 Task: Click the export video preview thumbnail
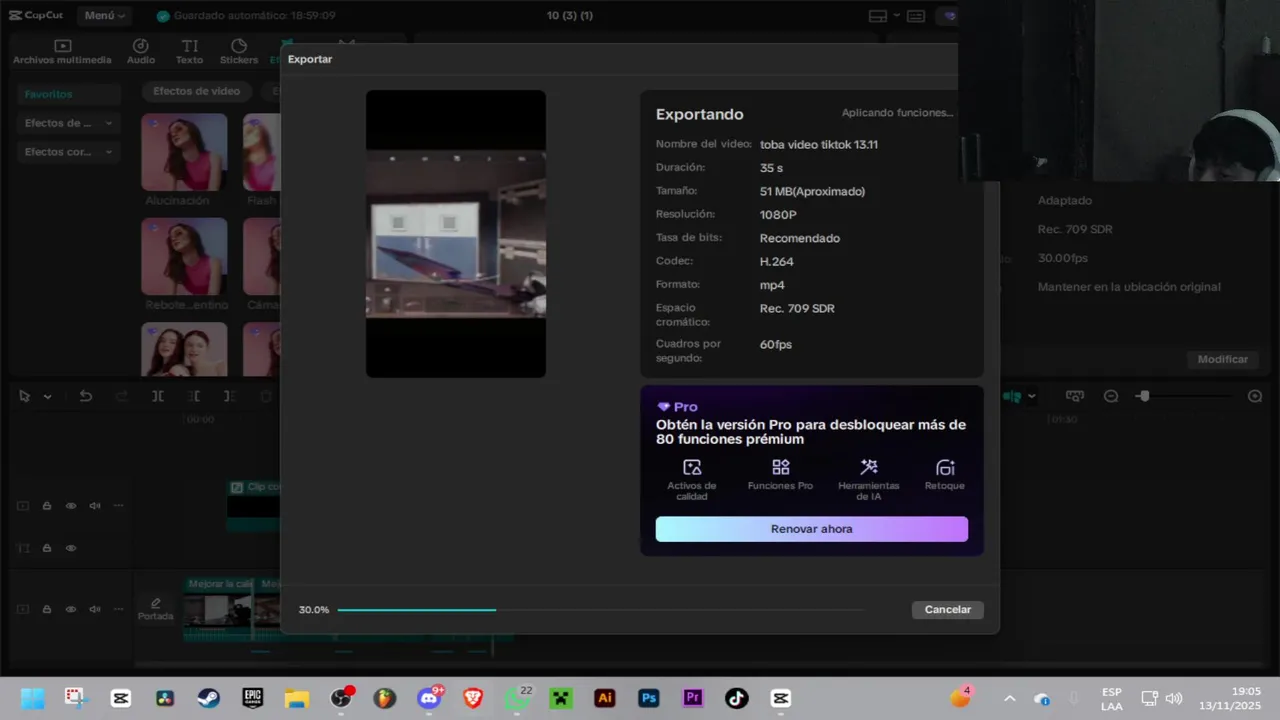coord(456,234)
